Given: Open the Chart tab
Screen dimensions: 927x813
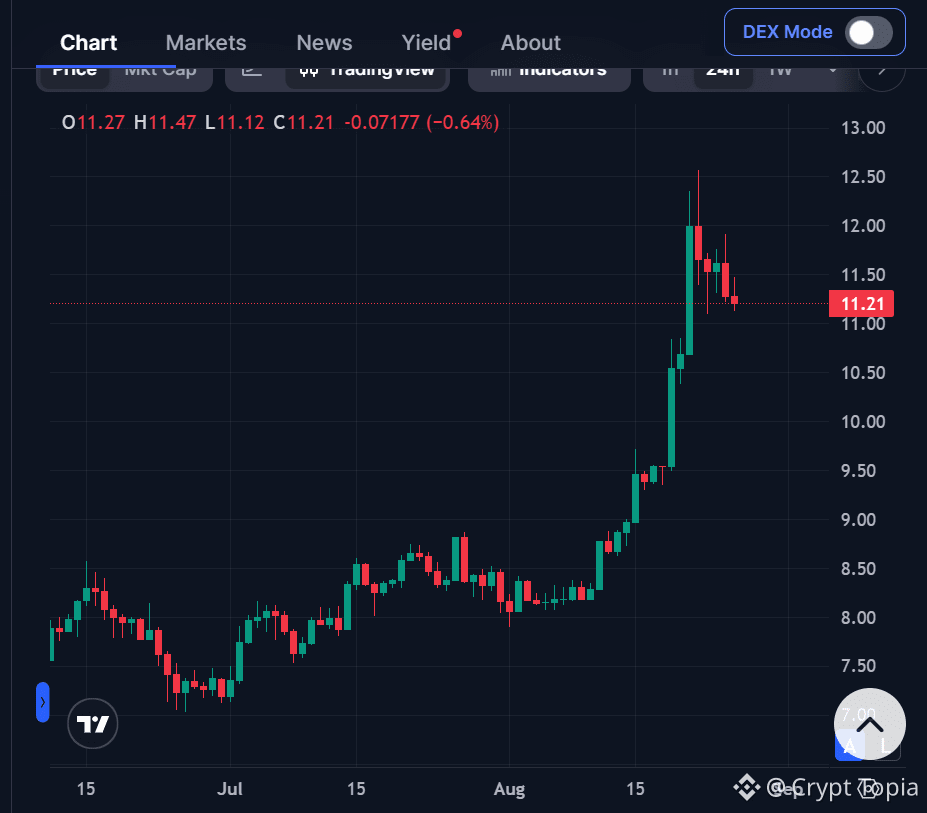Looking at the screenshot, I should pyautogui.click(x=89, y=43).
